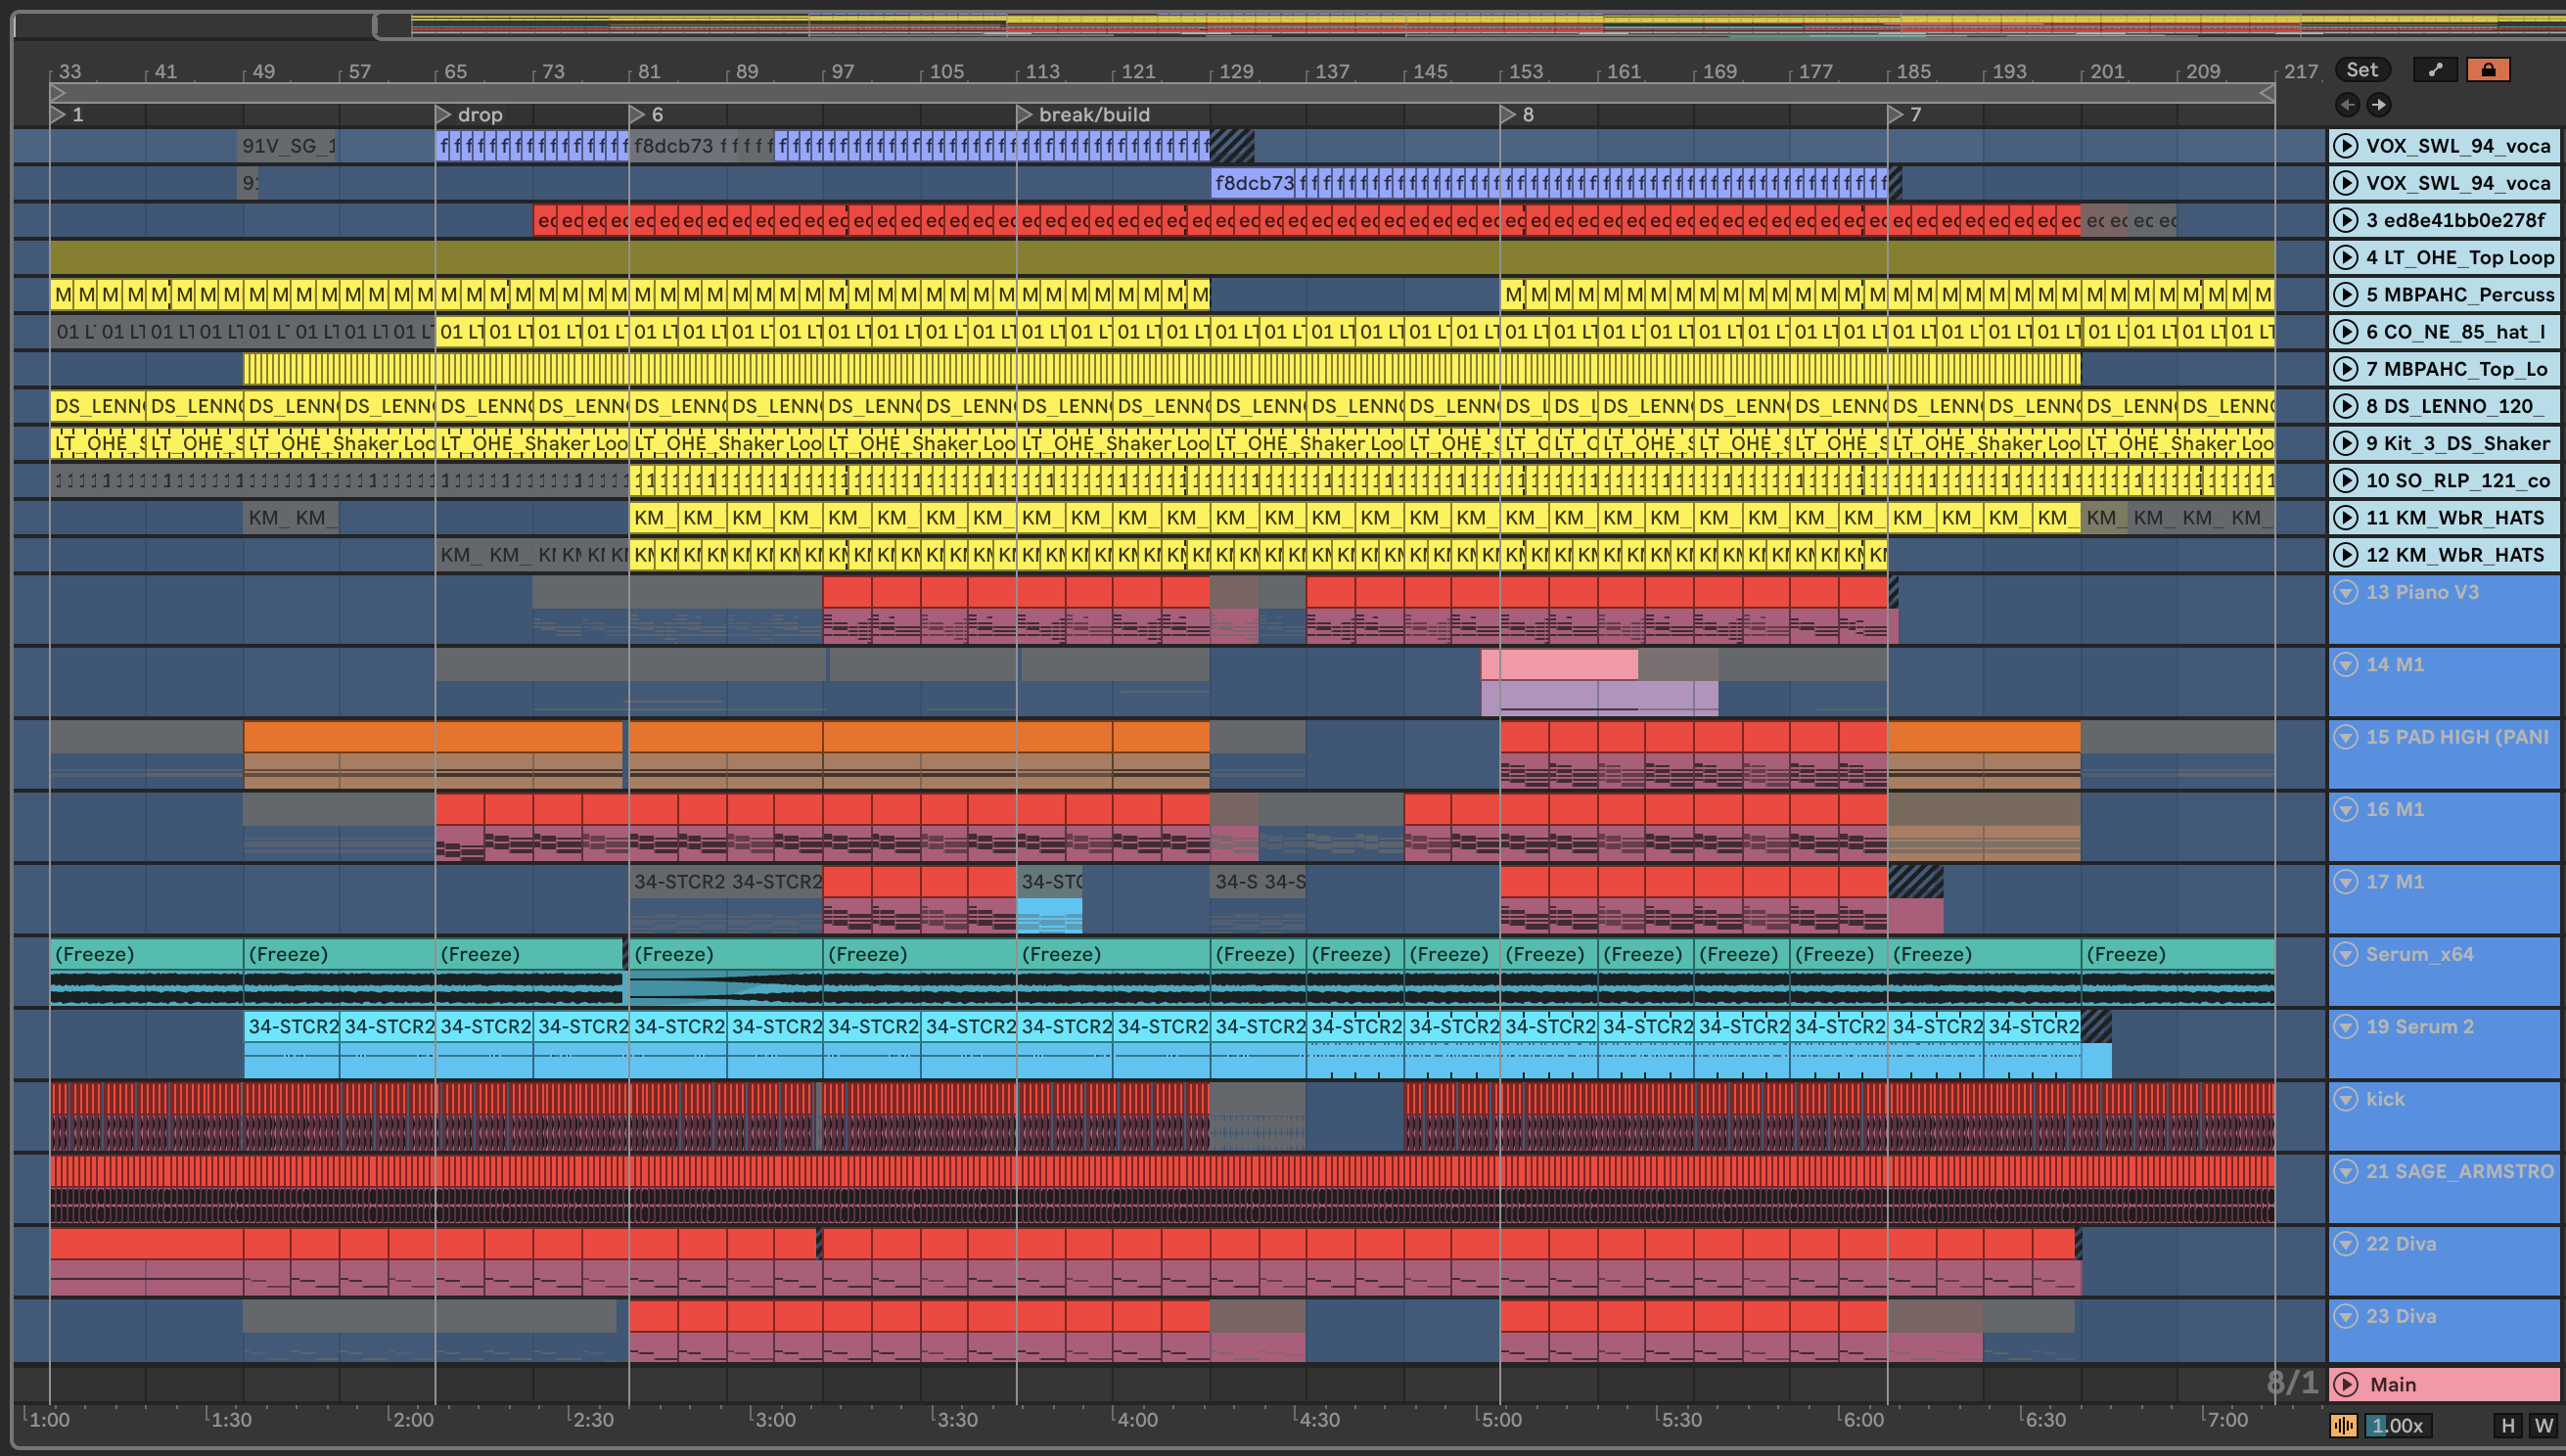The height and width of the screenshot is (1456, 2566).
Task: Click the play icon on 8 DS_LENNO_120 track
Action: click(x=2344, y=406)
